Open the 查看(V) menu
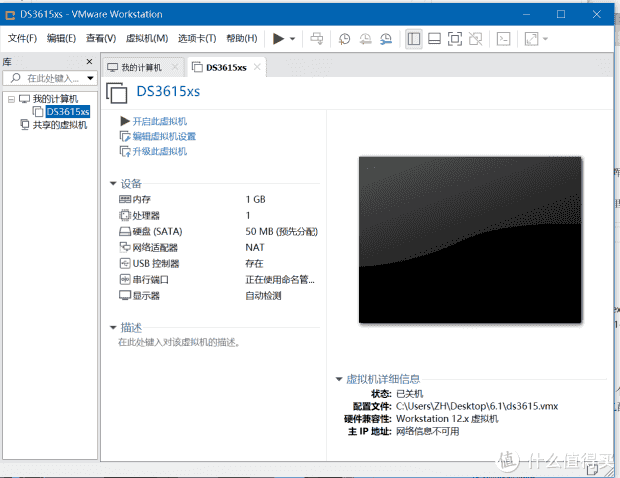This screenshot has height=478, width=620. click(x=101, y=38)
